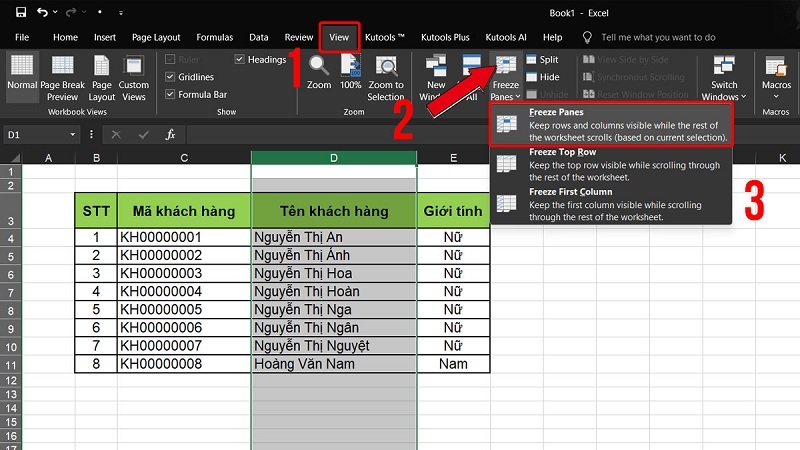Click the Split window button
Screen dimensions: 800x450
(542, 60)
